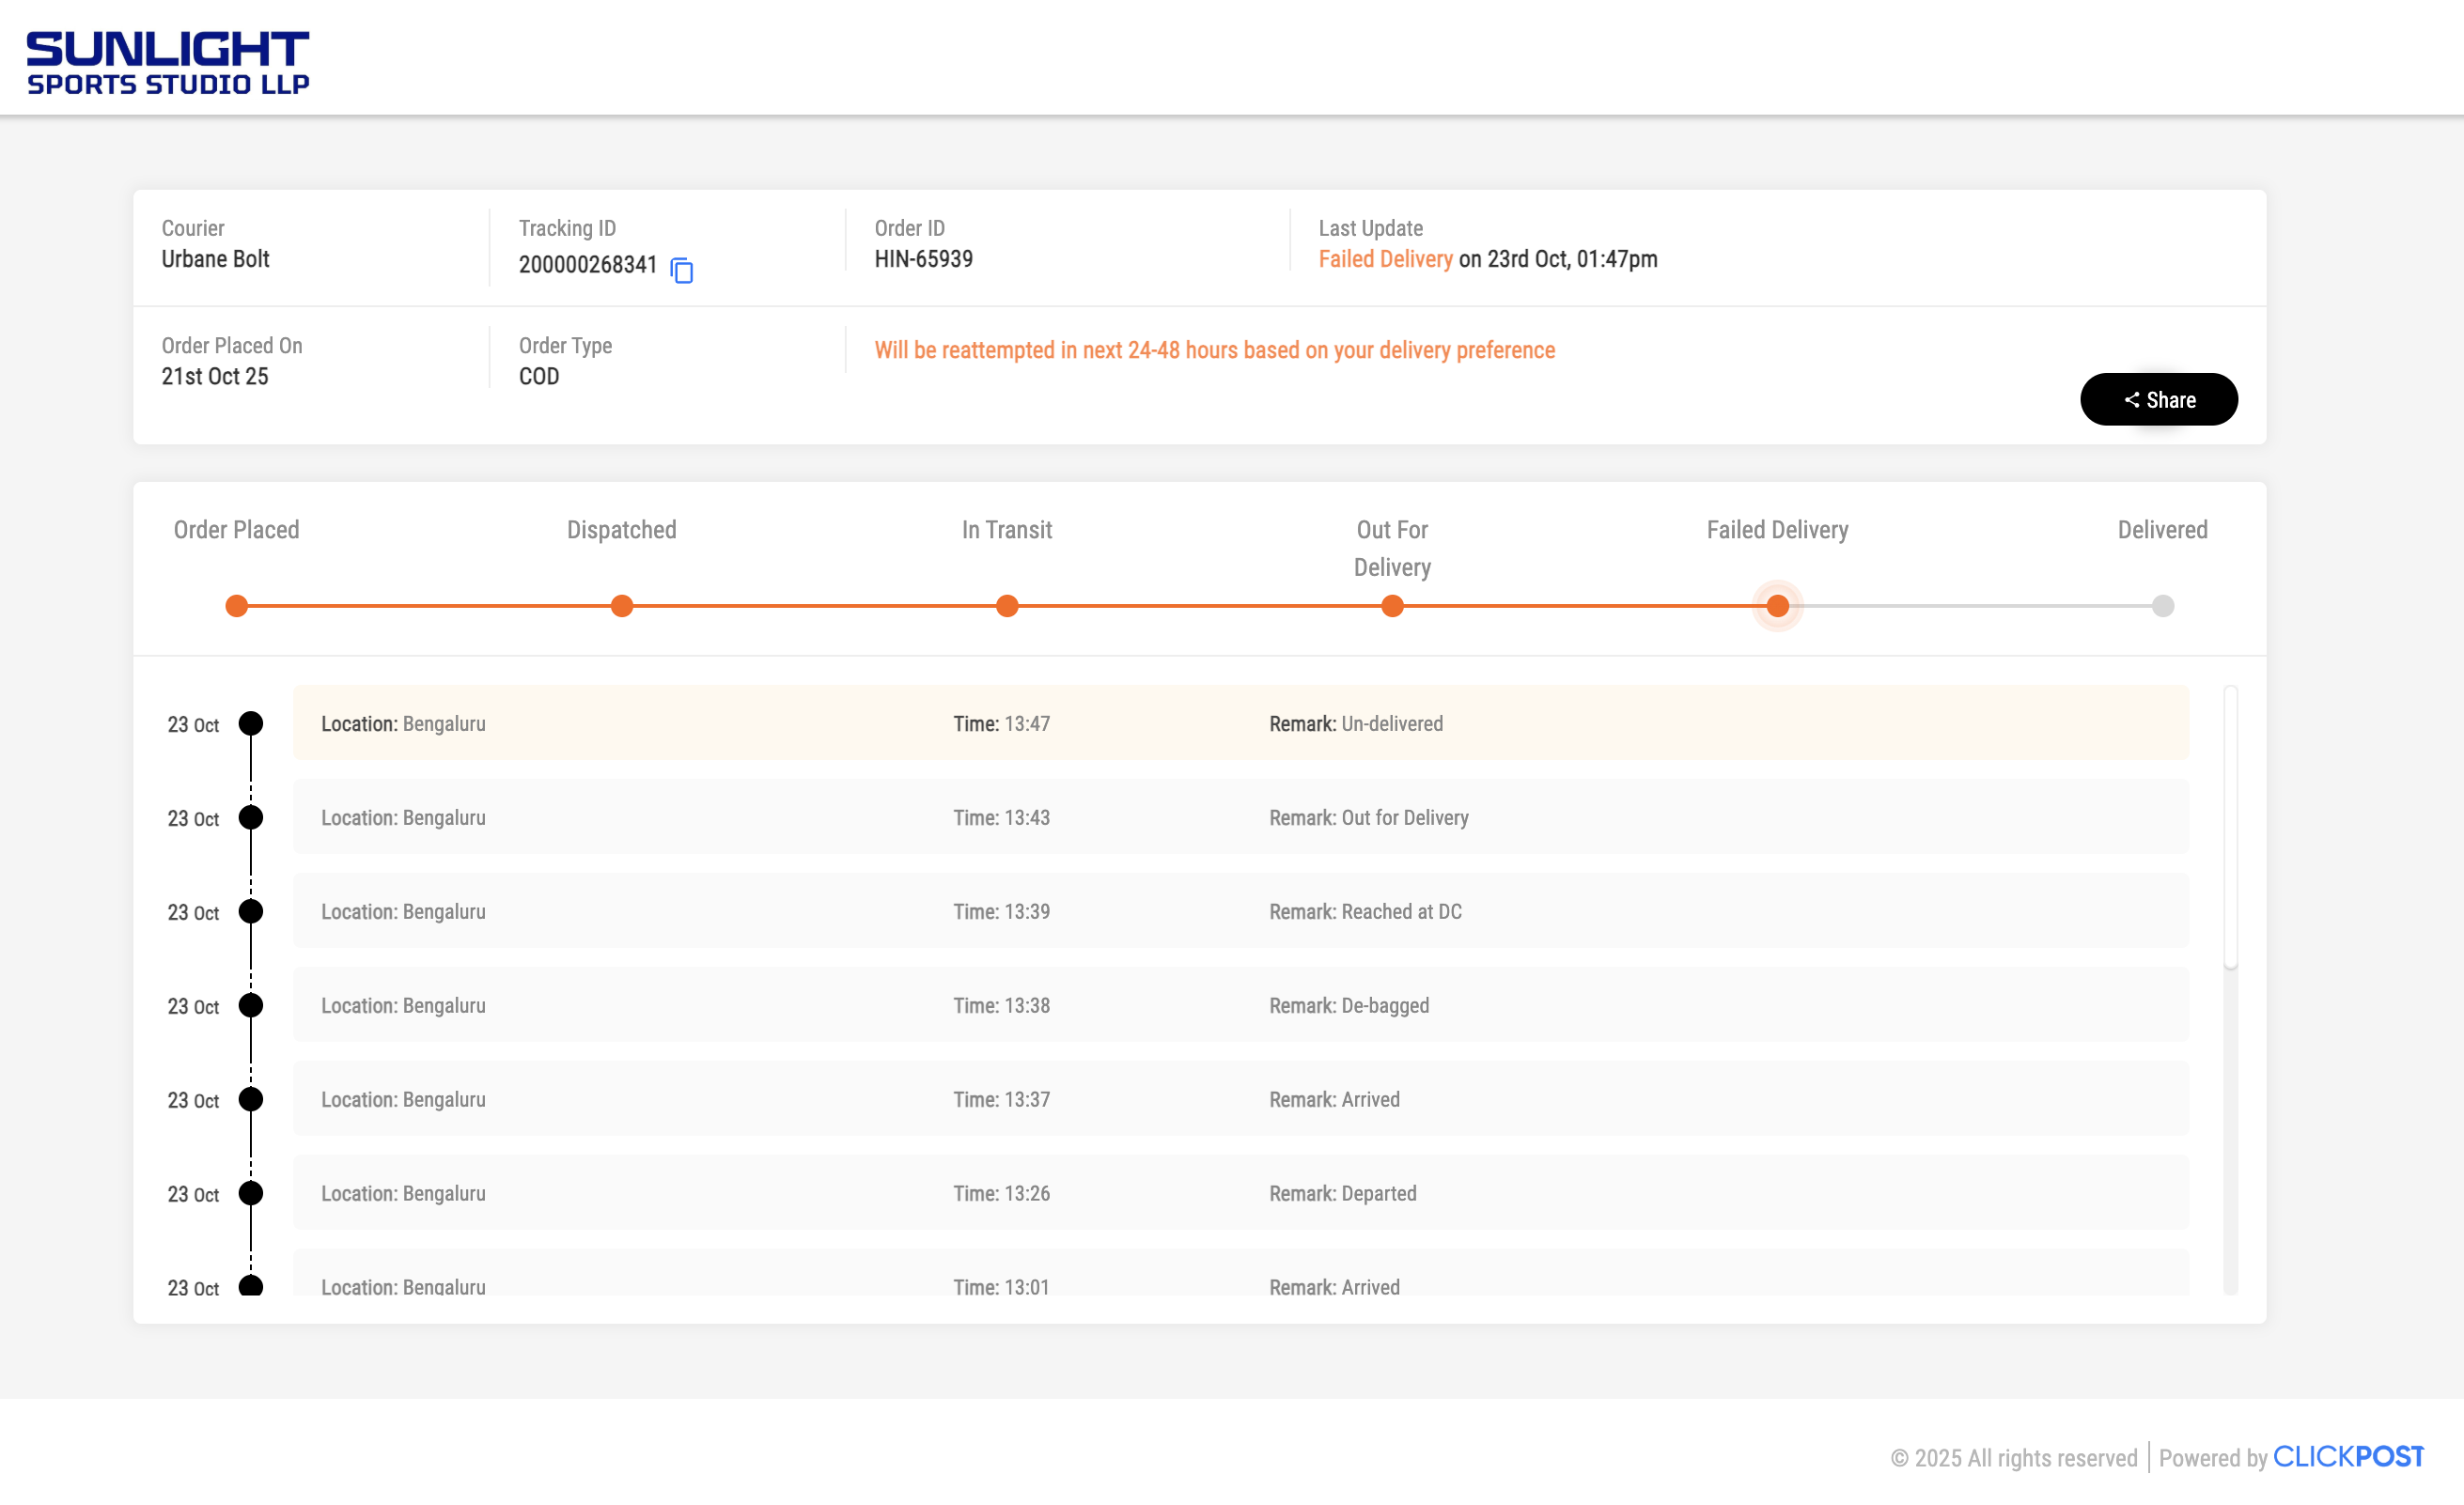2464x1505 pixels.
Task: Copy the tracking ID with clipboard icon
Action: (x=682, y=270)
